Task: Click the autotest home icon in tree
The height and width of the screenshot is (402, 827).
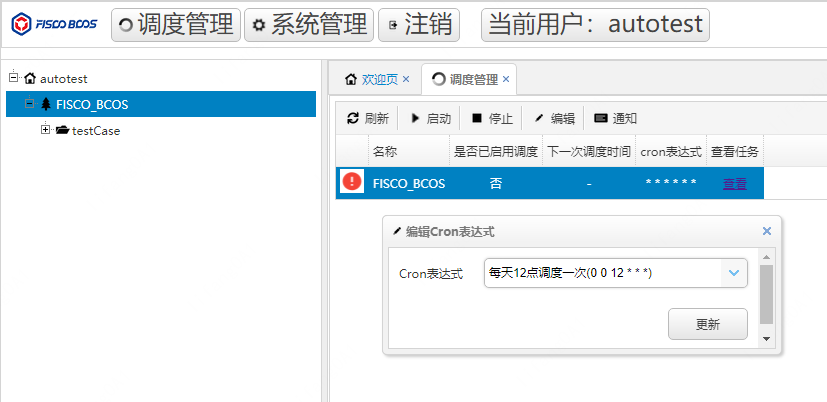Action: tap(31, 79)
